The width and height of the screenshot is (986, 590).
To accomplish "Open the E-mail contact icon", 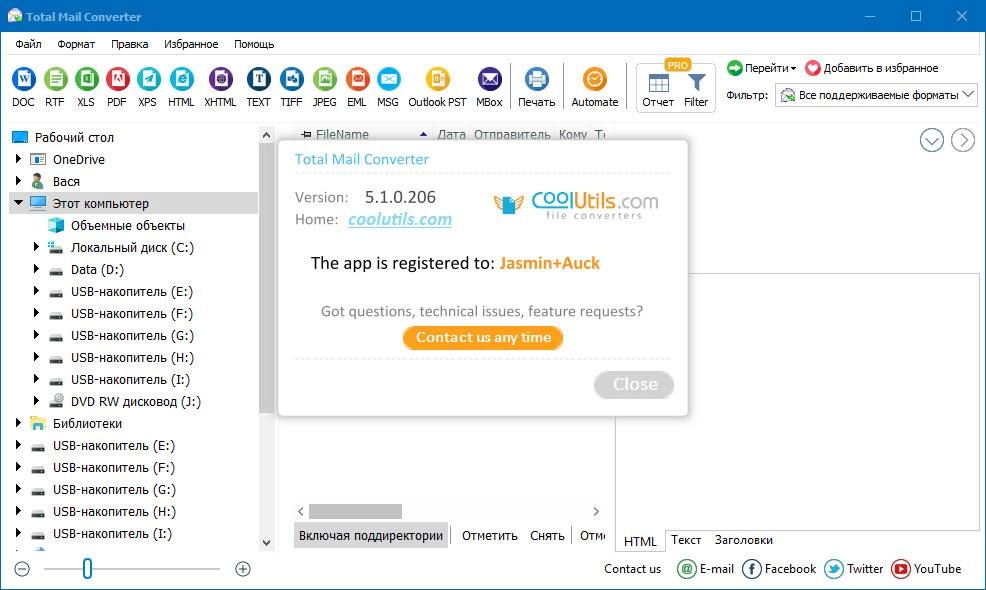I will pos(686,569).
